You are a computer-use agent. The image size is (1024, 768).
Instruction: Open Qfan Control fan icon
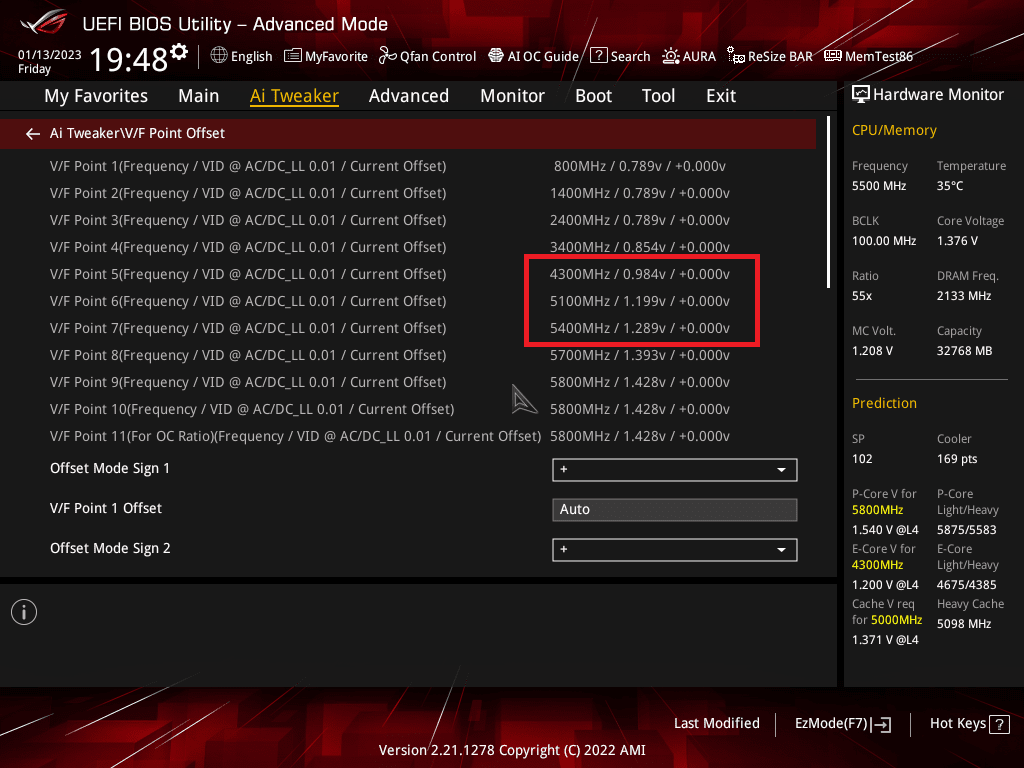(x=388, y=56)
